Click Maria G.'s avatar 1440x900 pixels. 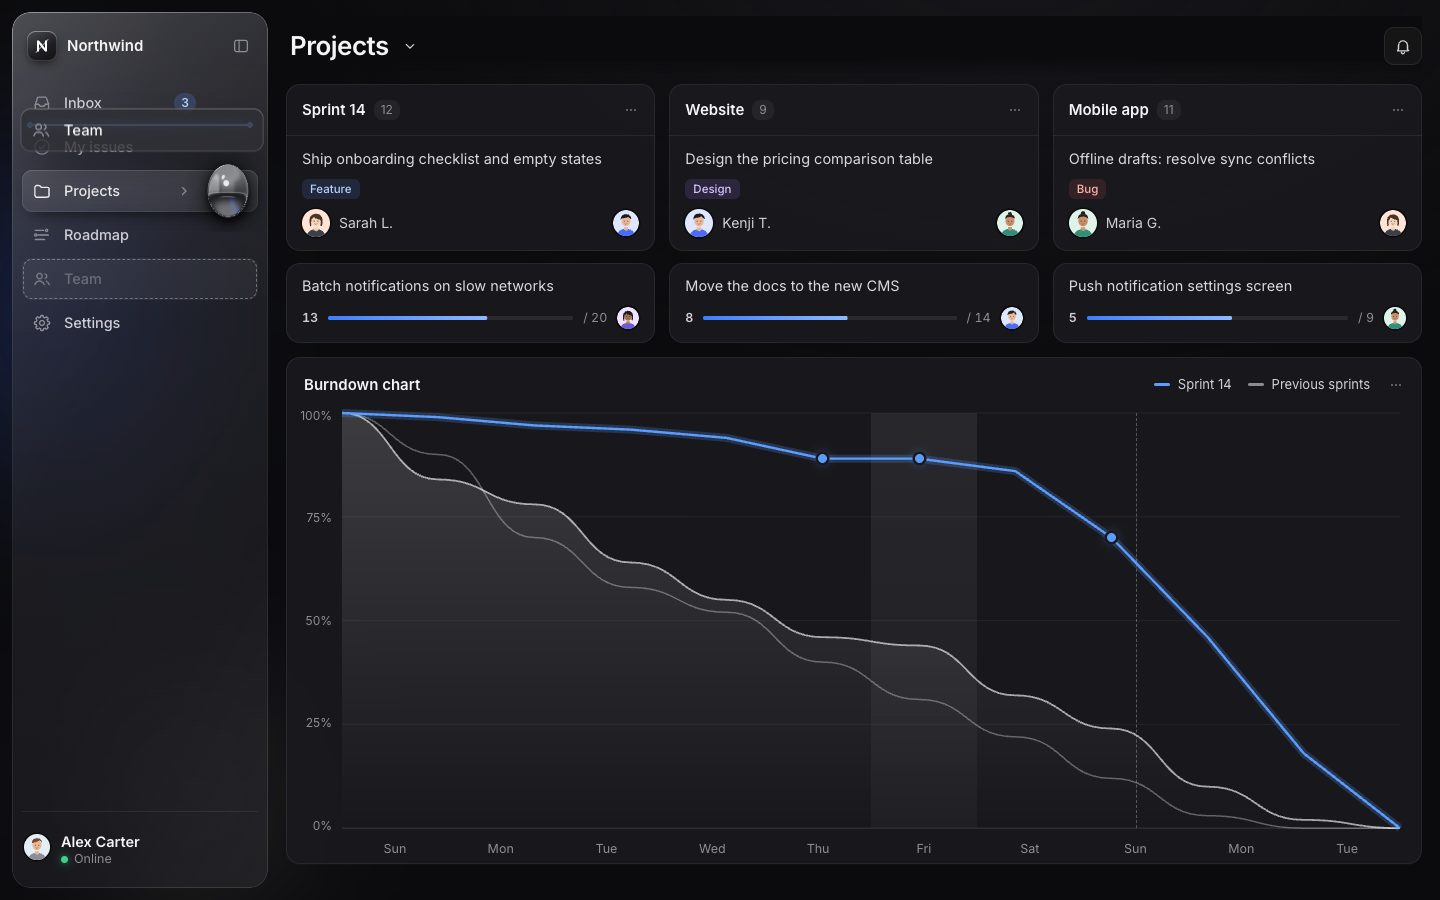[1083, 223]
